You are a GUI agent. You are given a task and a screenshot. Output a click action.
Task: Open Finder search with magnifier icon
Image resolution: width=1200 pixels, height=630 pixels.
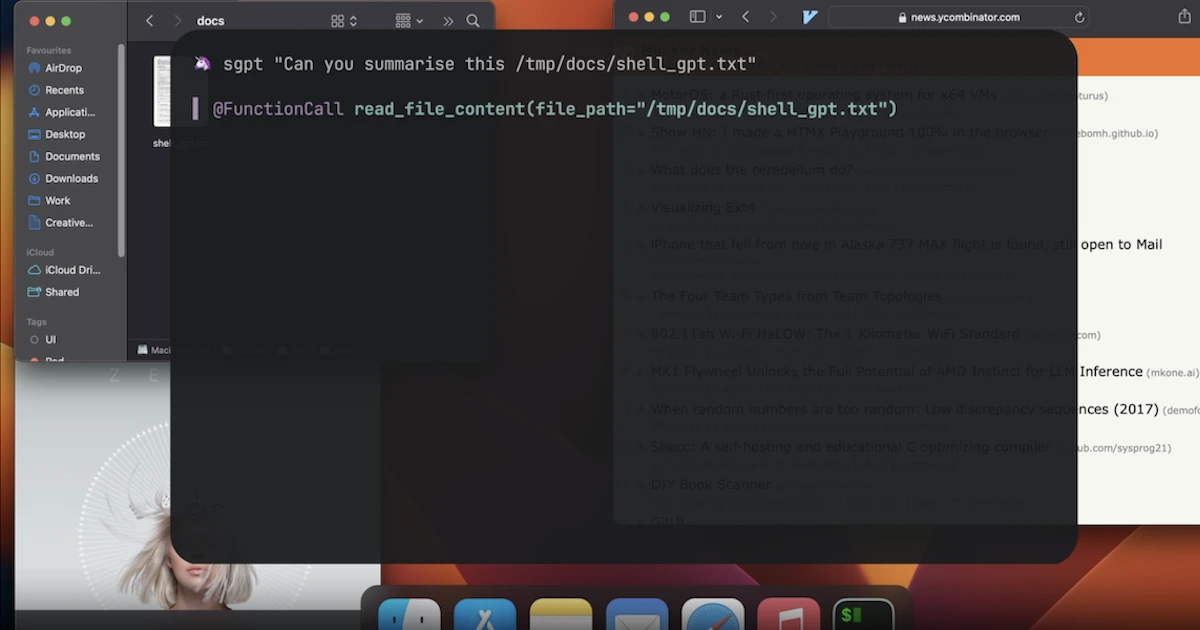click(473, 21)
